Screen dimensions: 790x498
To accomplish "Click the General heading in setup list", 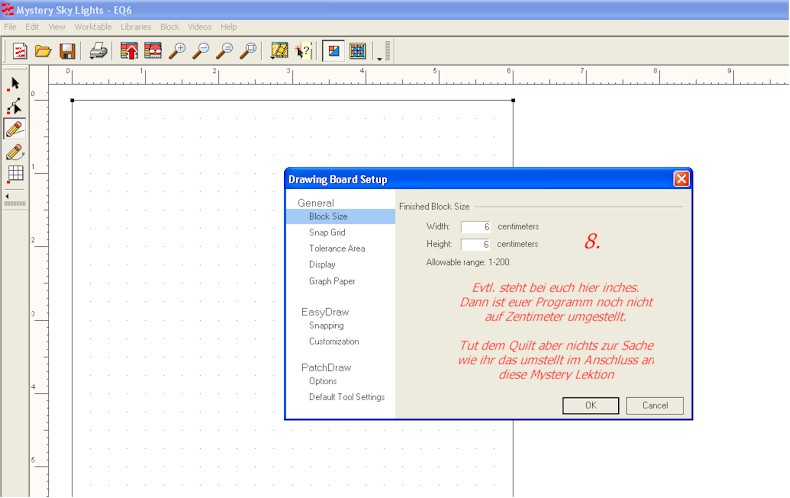I will click(315, 203).
